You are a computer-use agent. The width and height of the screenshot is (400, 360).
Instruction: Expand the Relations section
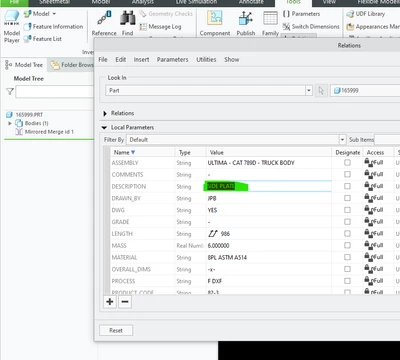coord(105,113)
